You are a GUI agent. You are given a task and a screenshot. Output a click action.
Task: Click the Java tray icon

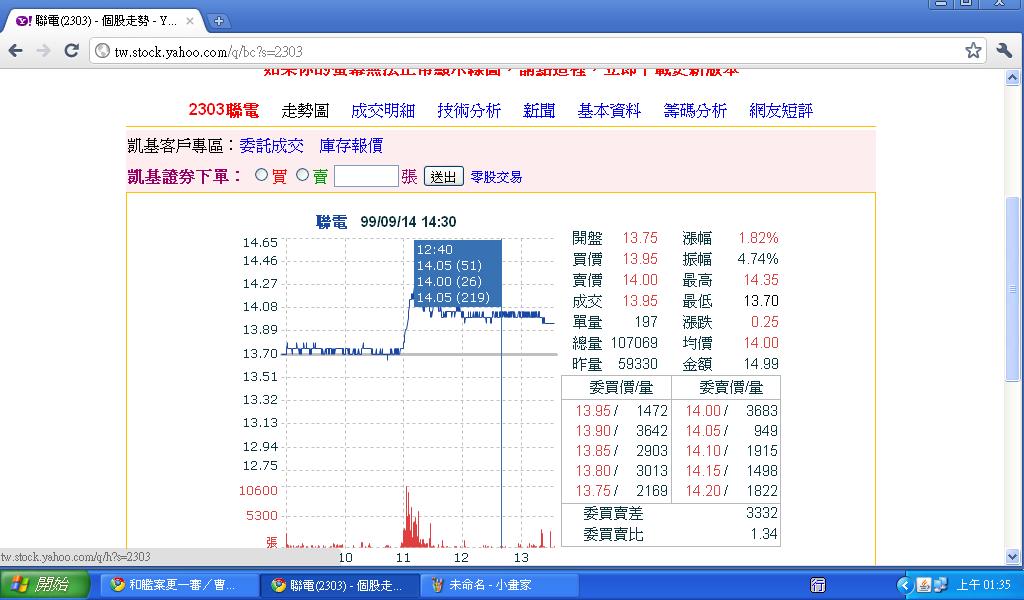coord(923,585)
